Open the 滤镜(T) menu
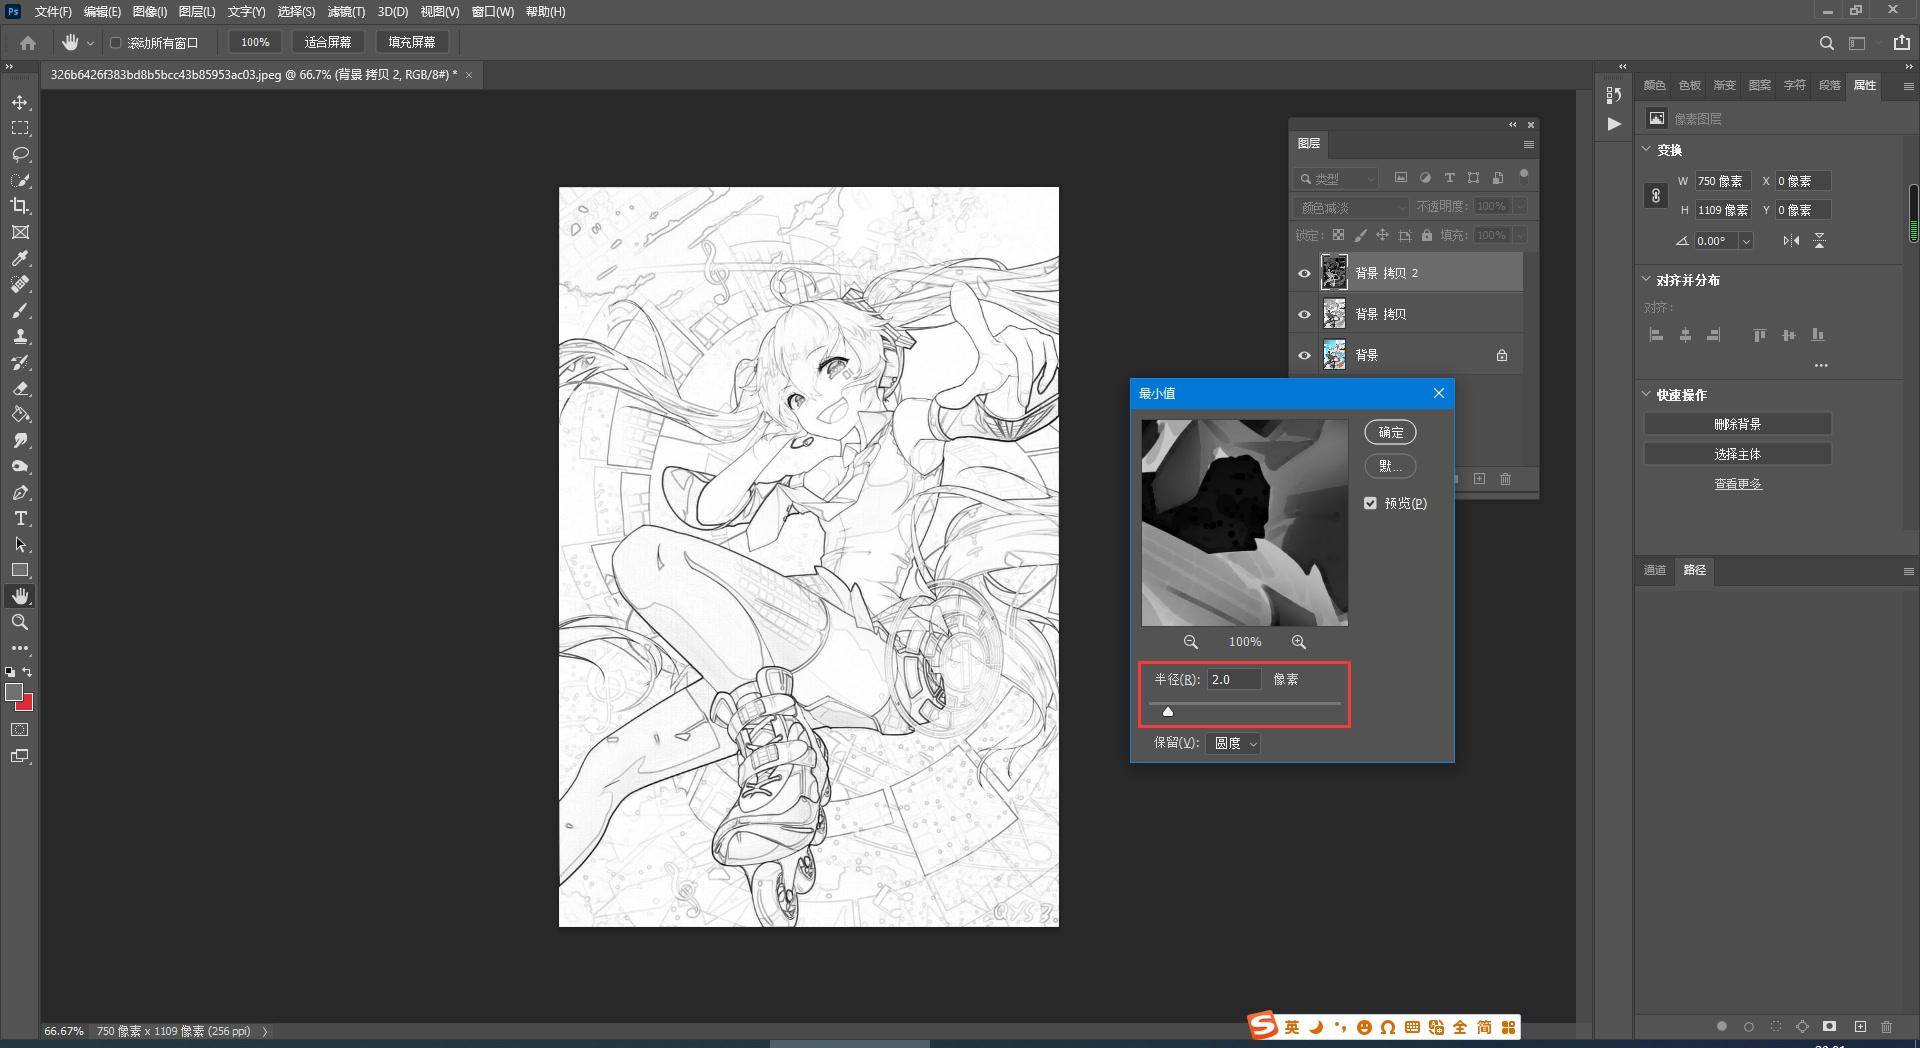1920x1048 pixels. (346, 12)
